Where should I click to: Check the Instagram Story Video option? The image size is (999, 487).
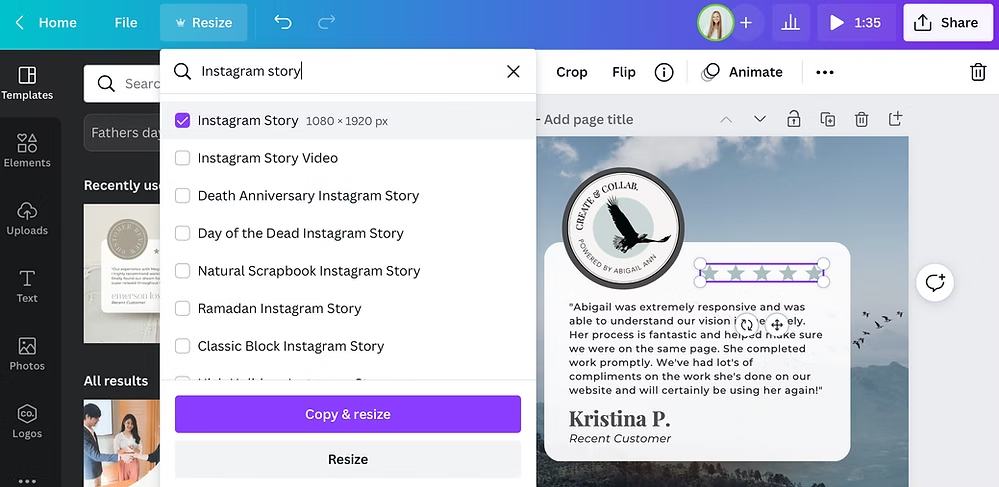click(182, 158)
